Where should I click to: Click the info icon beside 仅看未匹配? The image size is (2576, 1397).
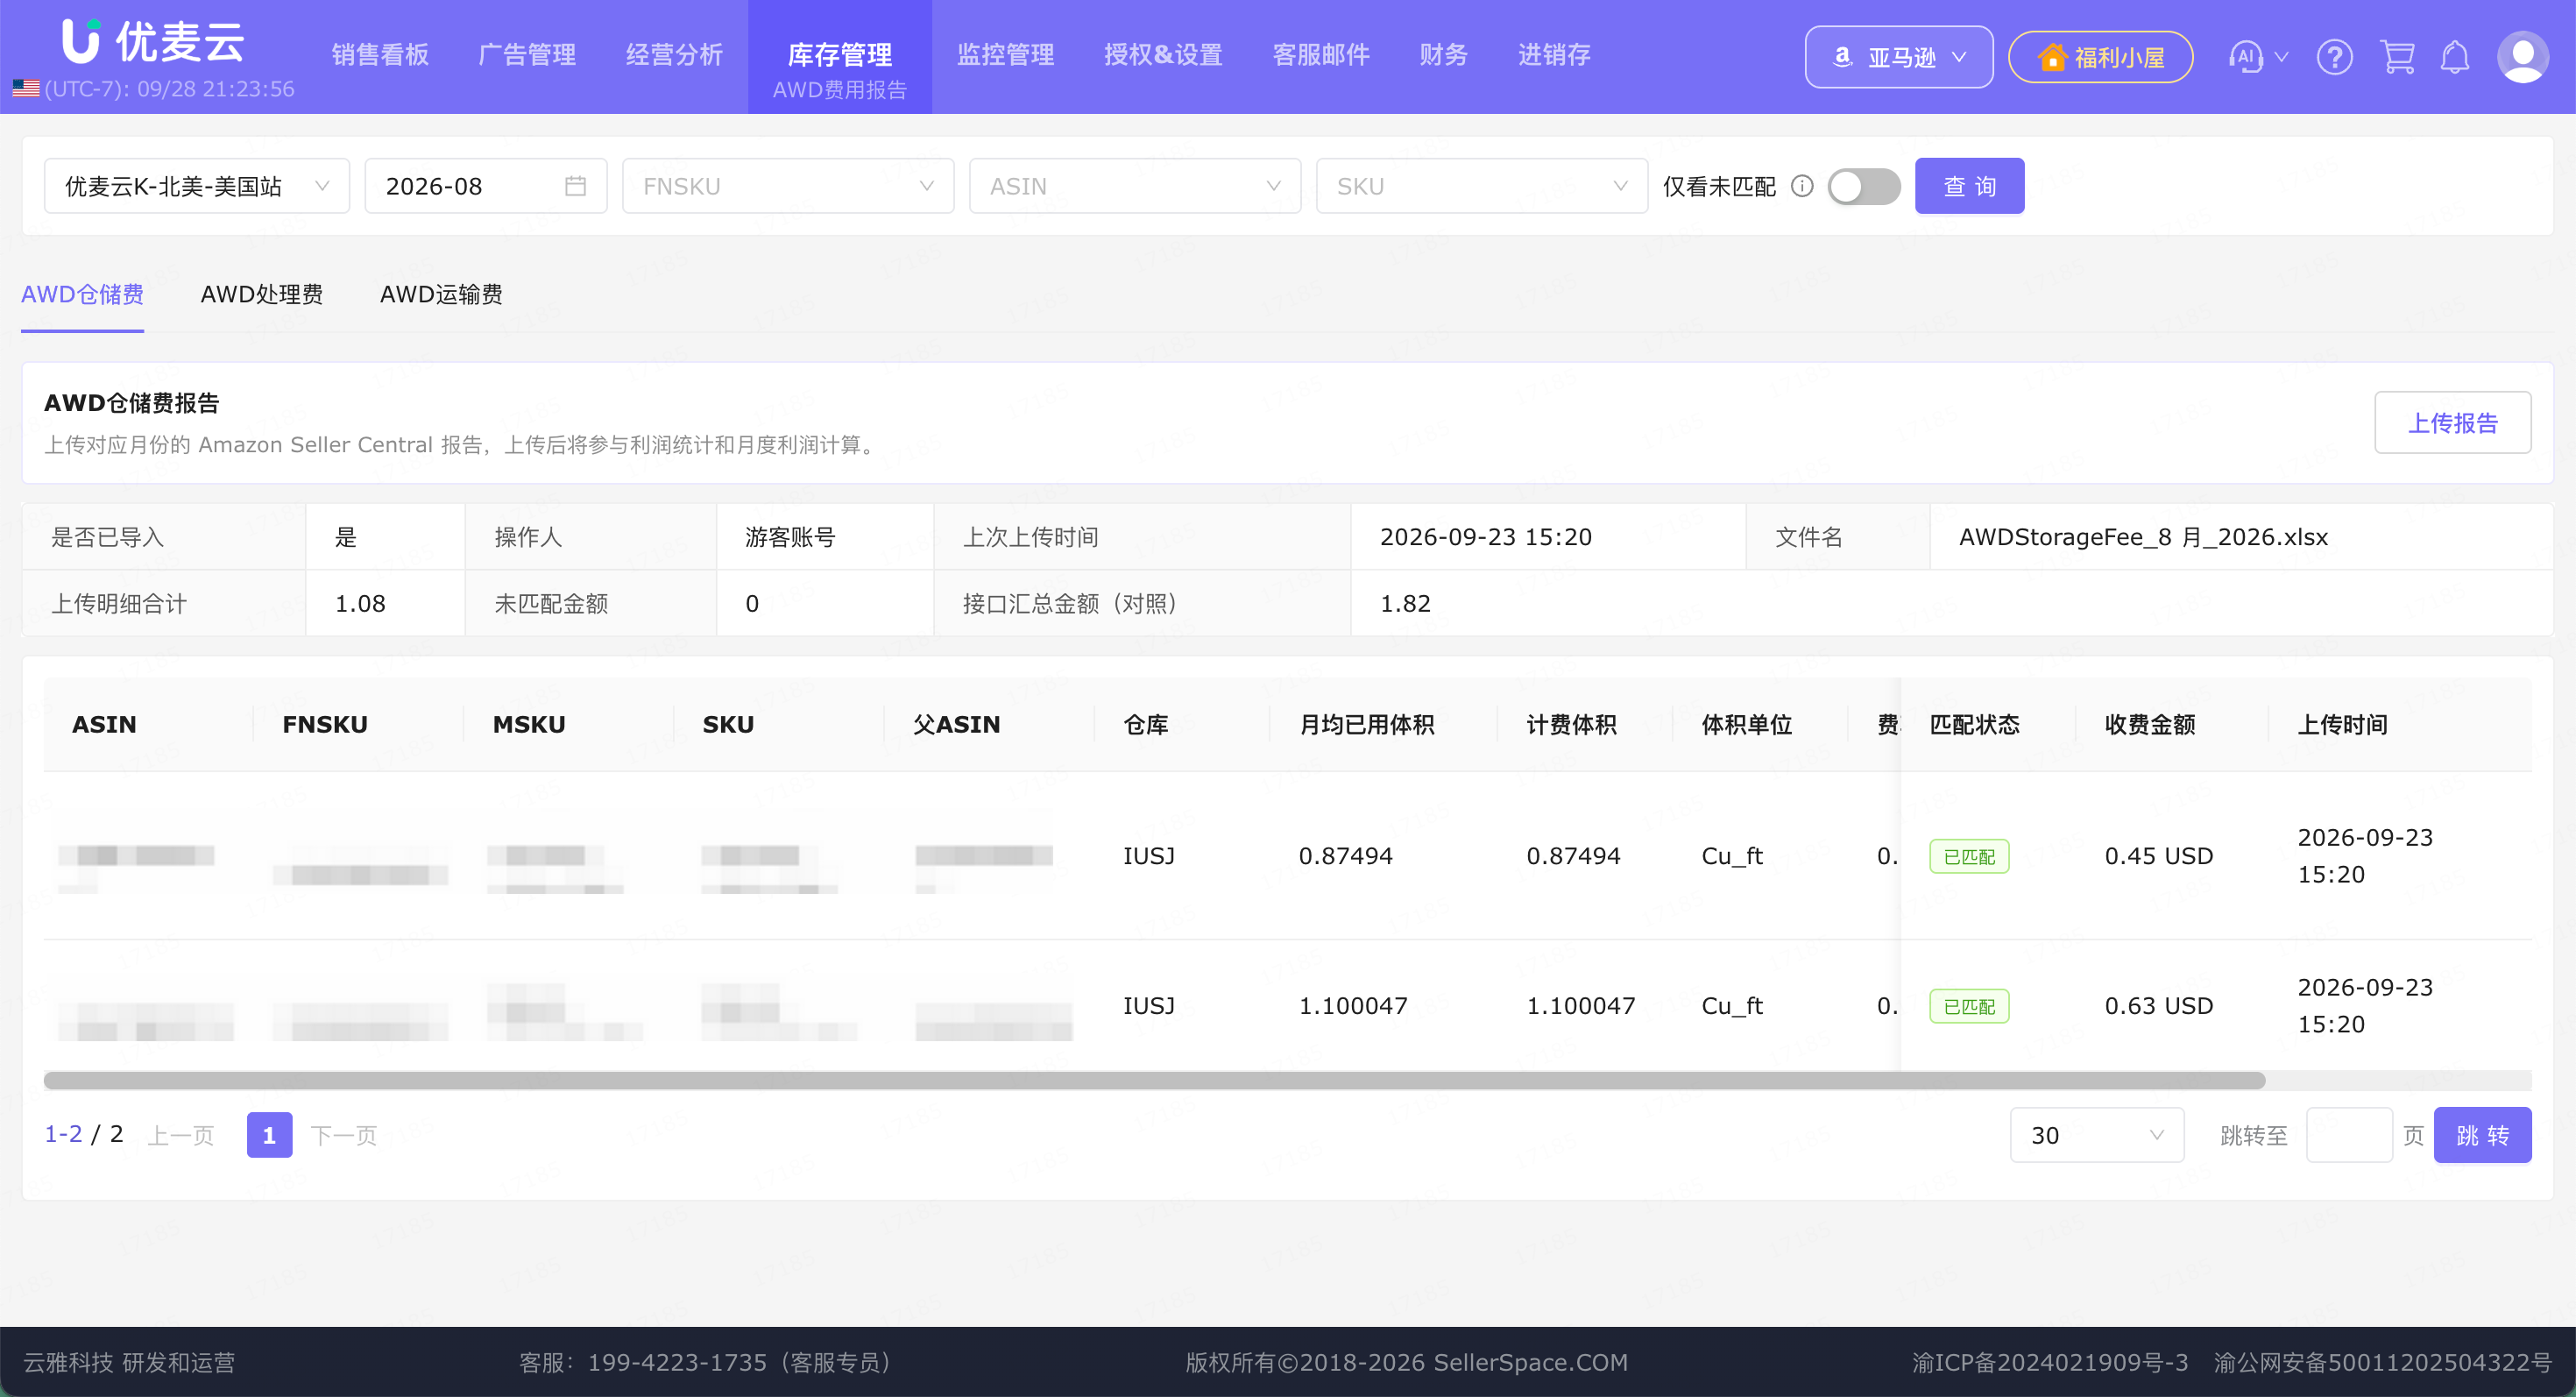[x=1801, y=186]
